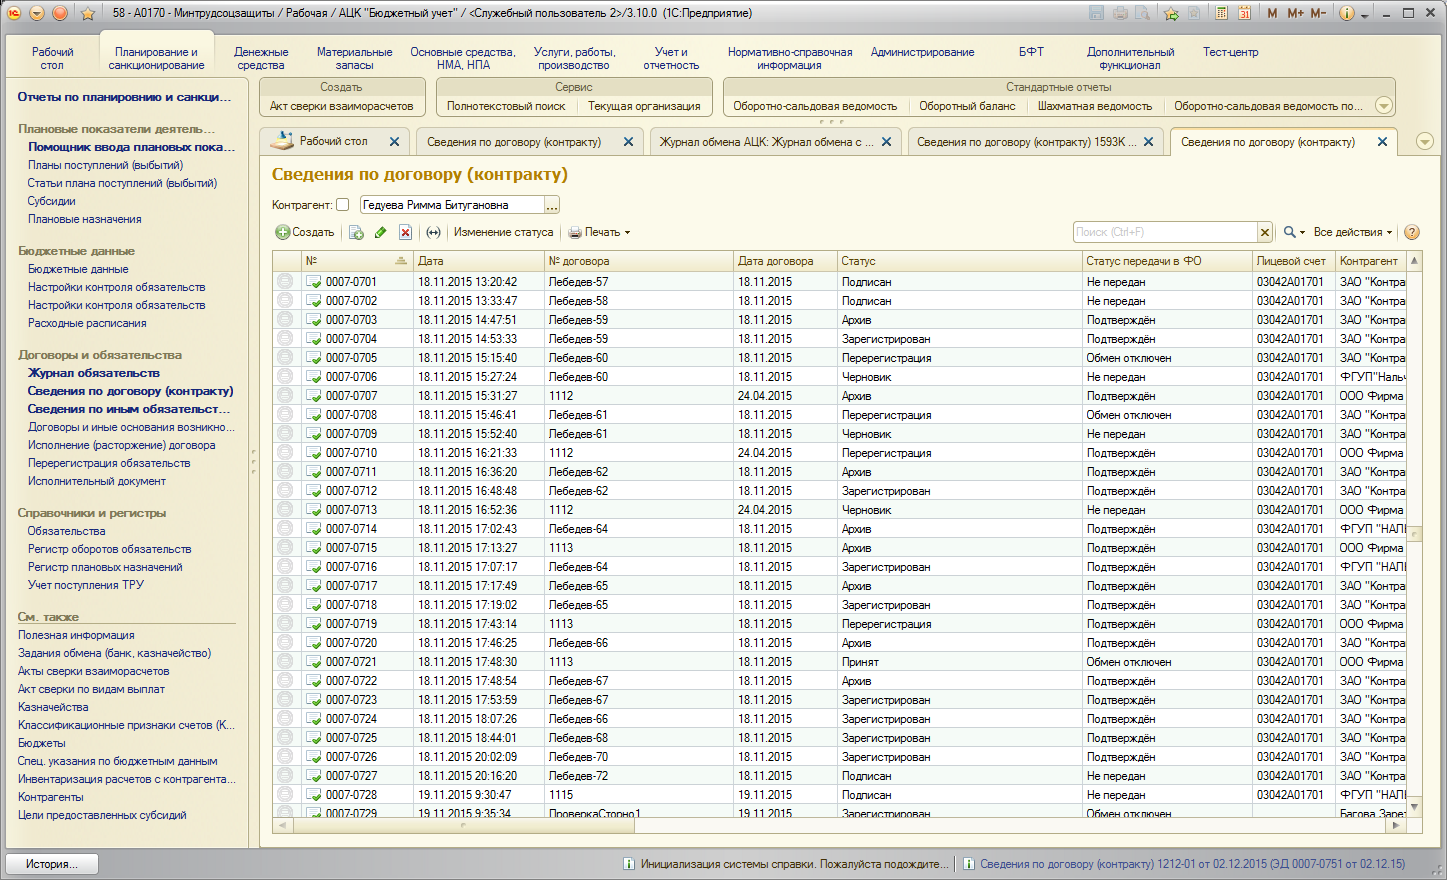Toggle the Контрагент filter checkbox
Image resolution: width=1447 pixels, height=880 pixels.
pyautogui.click(x=343, y=205)
